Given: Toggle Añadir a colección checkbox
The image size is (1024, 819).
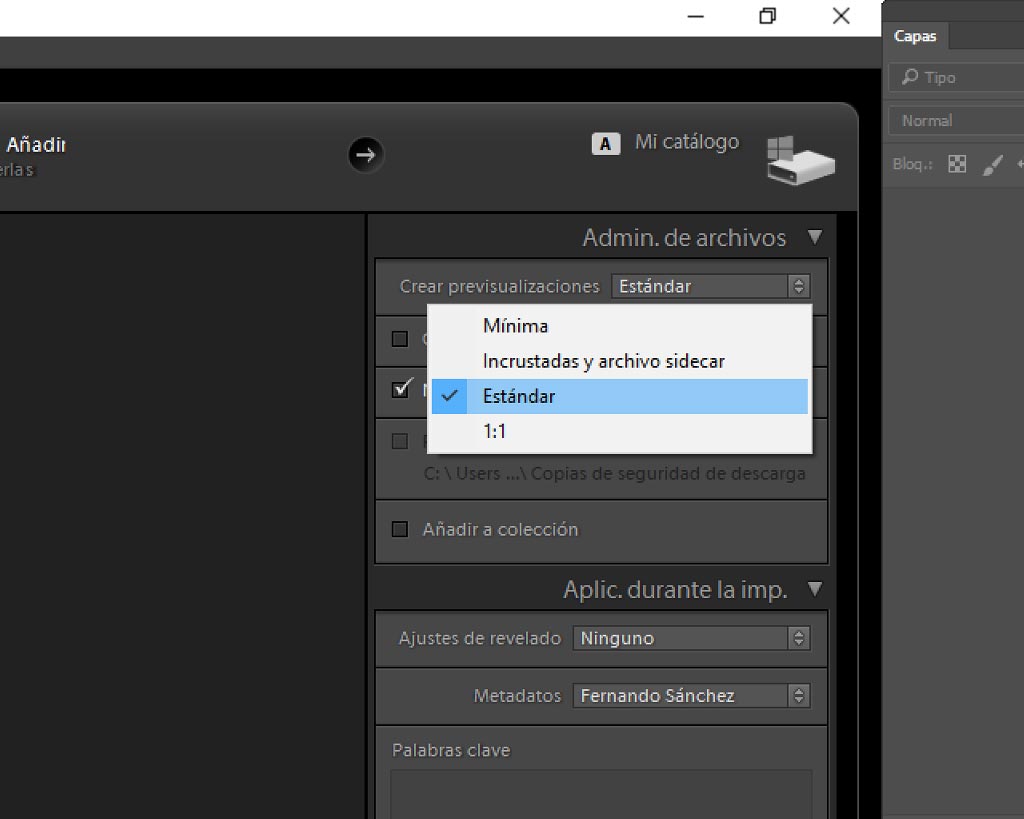Looking at the screenshot, I should click(x=400, y=529).
